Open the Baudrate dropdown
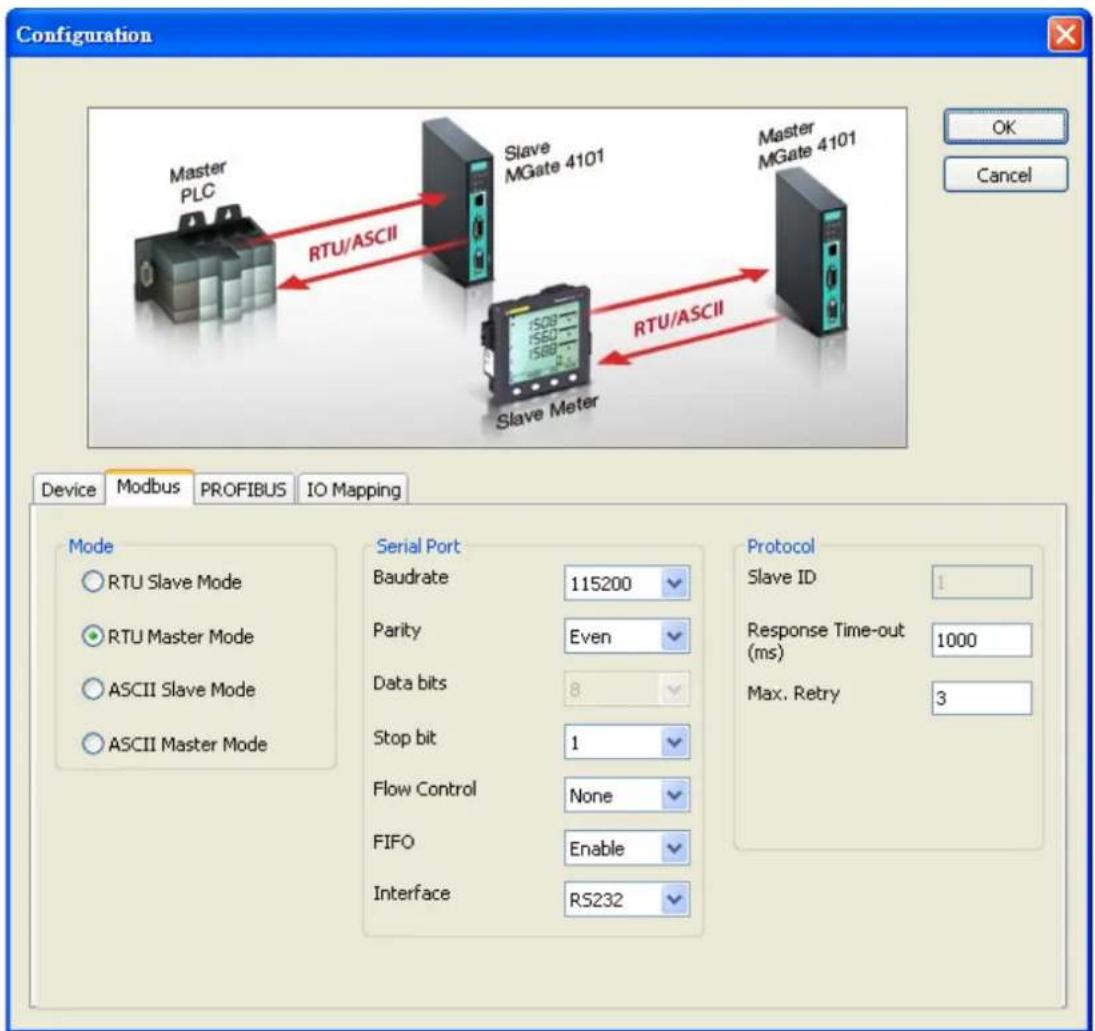 [626, 583]
